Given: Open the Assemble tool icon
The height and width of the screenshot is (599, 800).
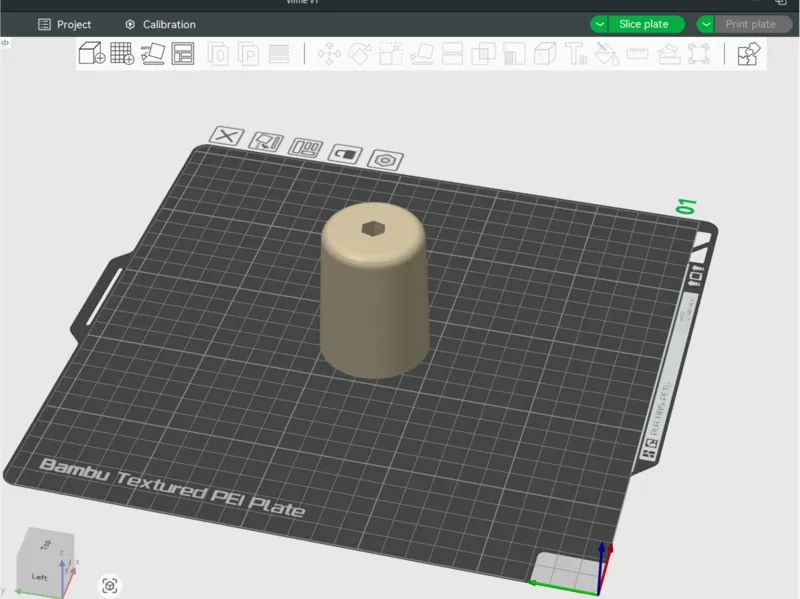Looking at the screenshot, I should pos(668,54).
